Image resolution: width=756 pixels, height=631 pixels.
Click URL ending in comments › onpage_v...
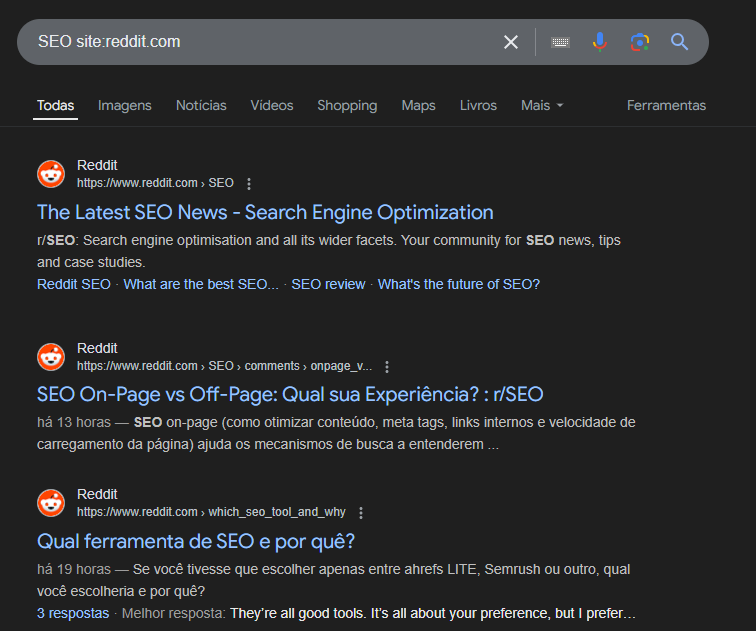tap(225, 366)
